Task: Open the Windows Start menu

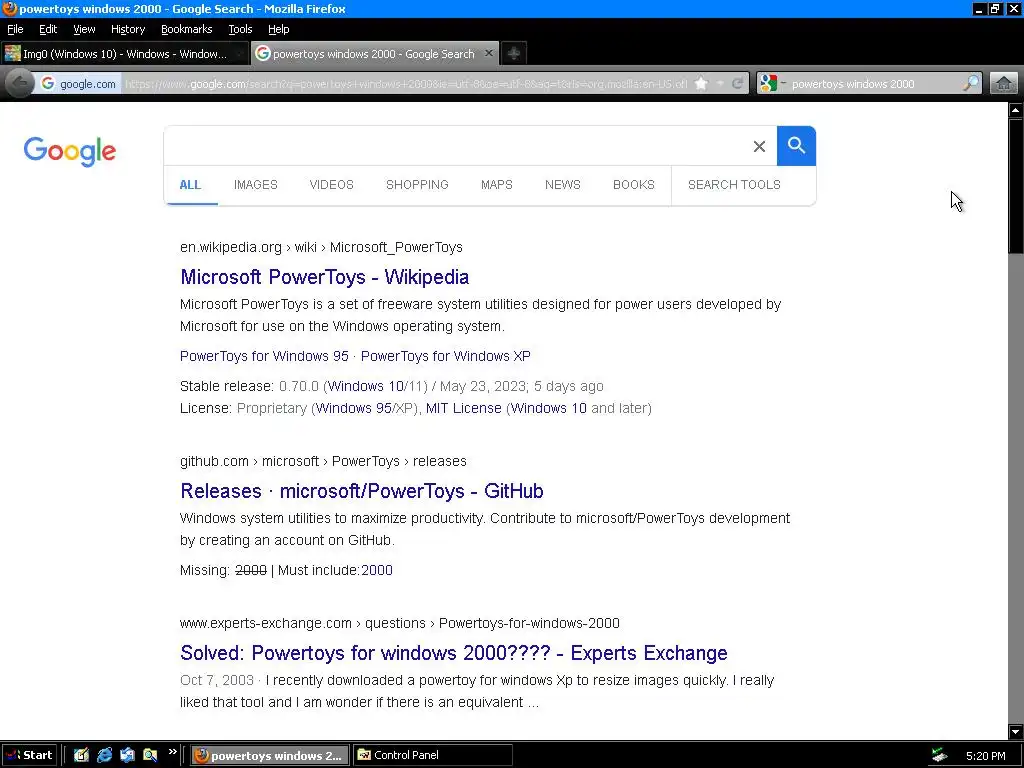Action: click(29, 756)
